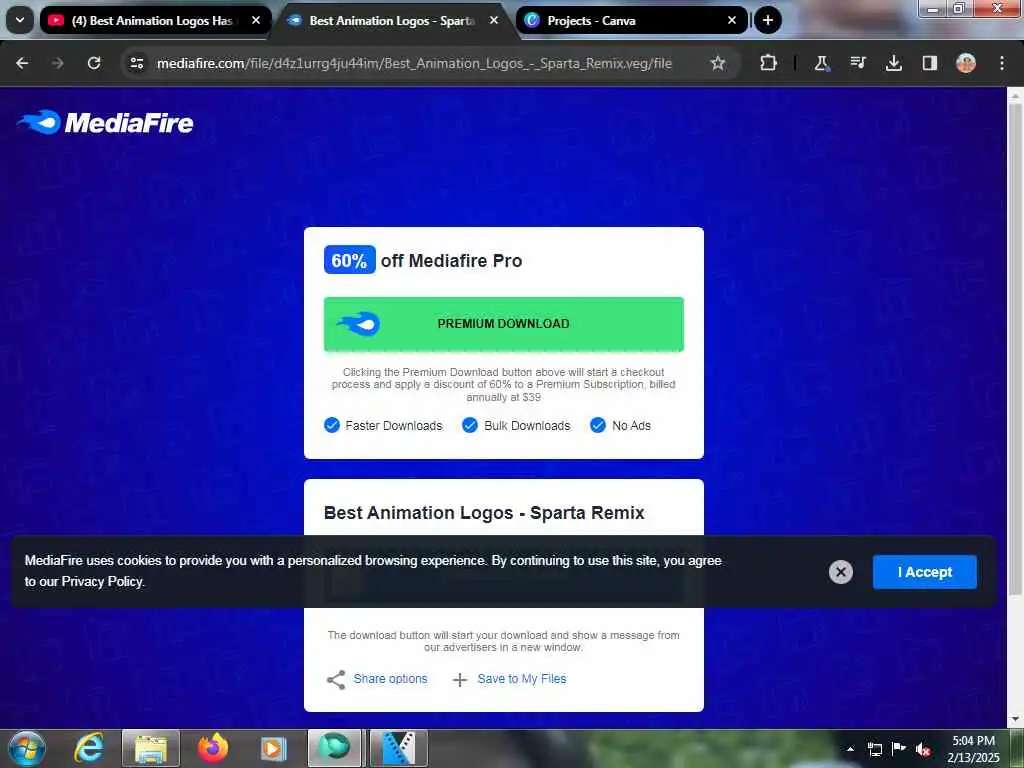Launch Internet Explorer from taskbar

click(88, 748)
